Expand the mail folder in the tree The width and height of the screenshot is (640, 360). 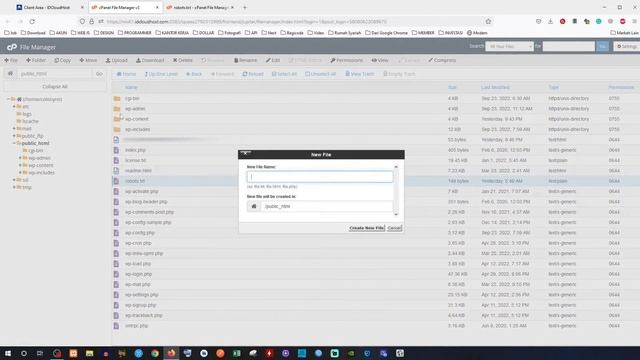14,129
